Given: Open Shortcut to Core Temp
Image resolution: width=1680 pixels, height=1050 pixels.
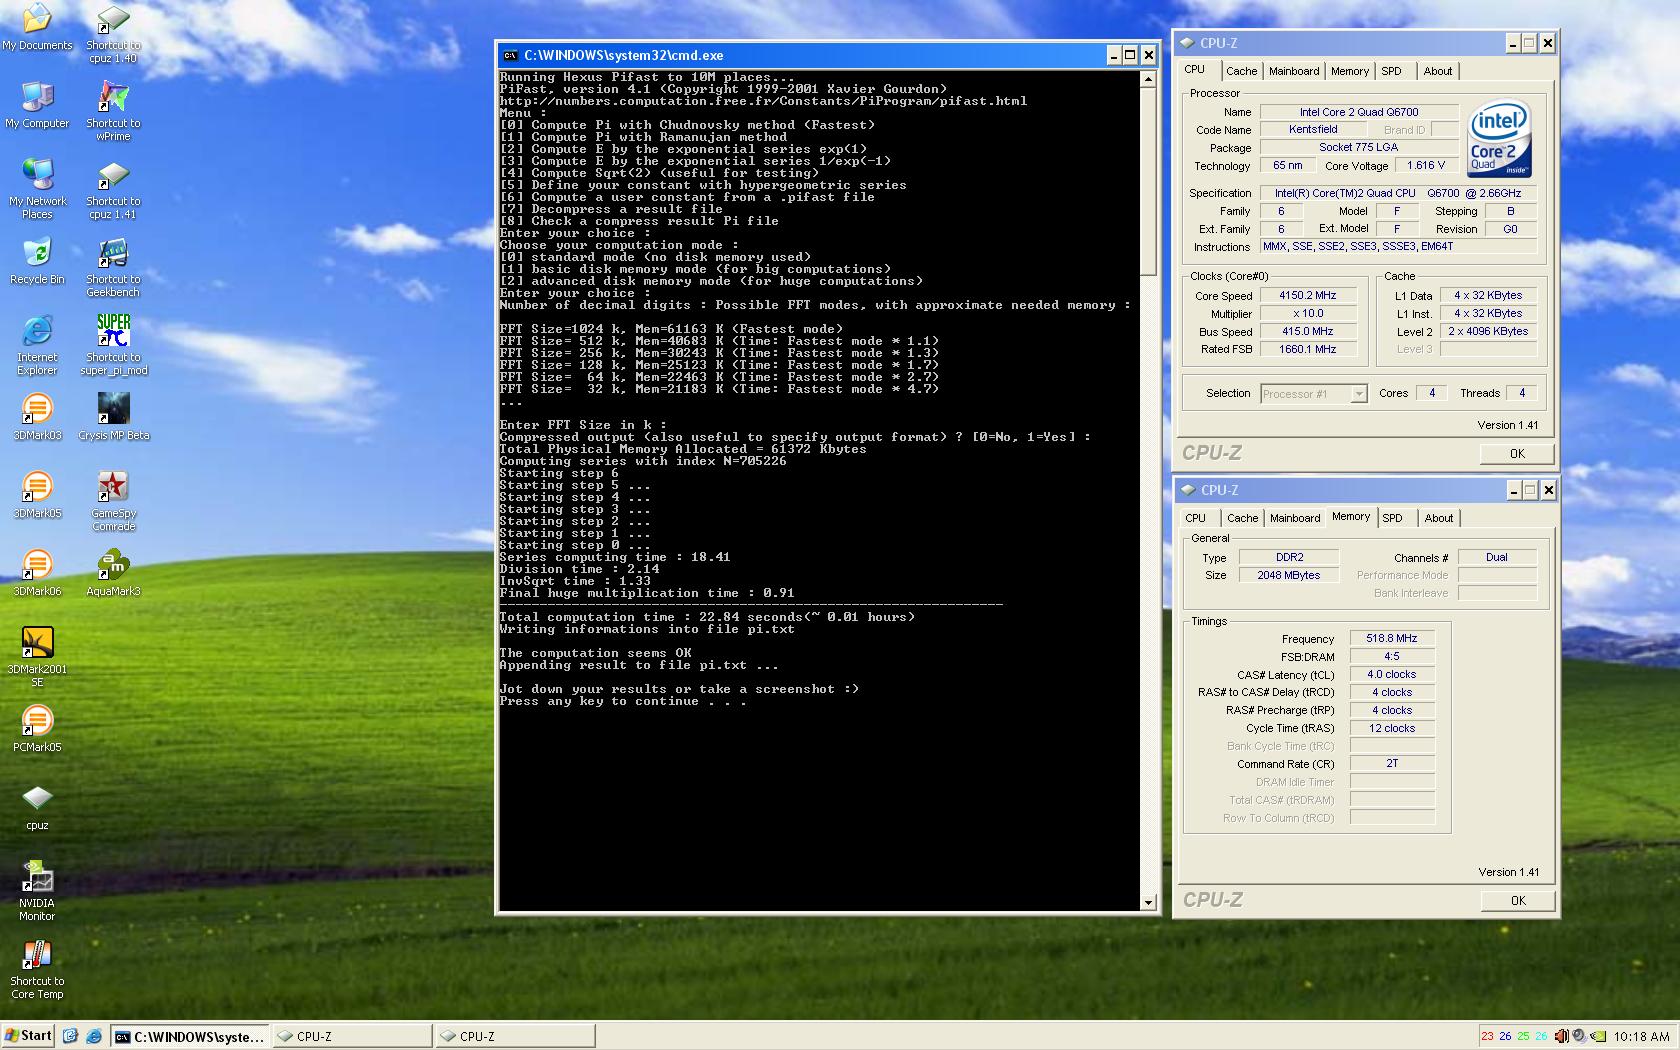Looking at the screenshot, I should 37,969.
